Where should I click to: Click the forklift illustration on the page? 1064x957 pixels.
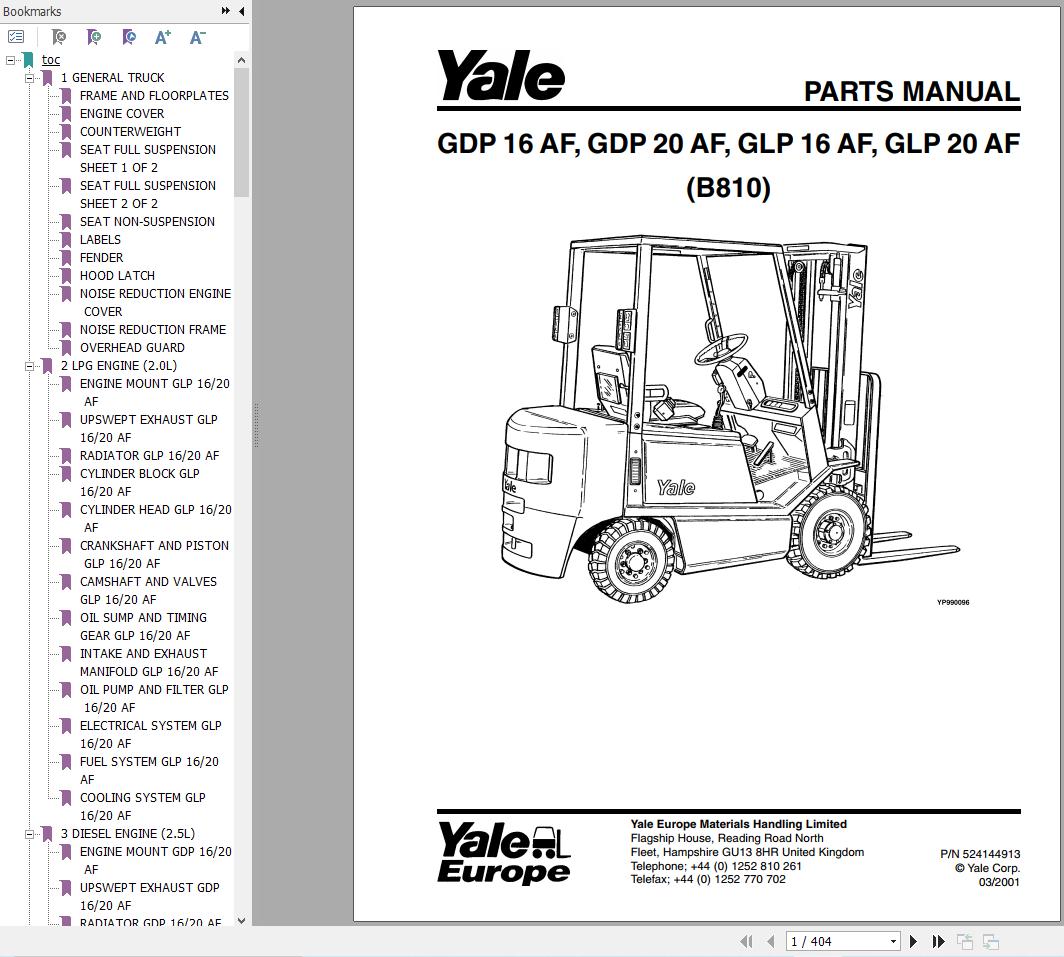coord(730,417)
